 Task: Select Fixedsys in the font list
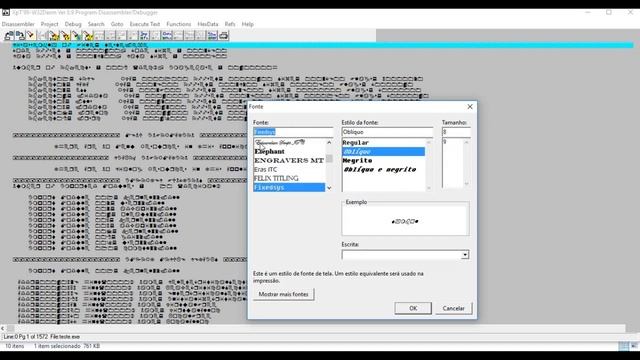[x=289, y=187]
